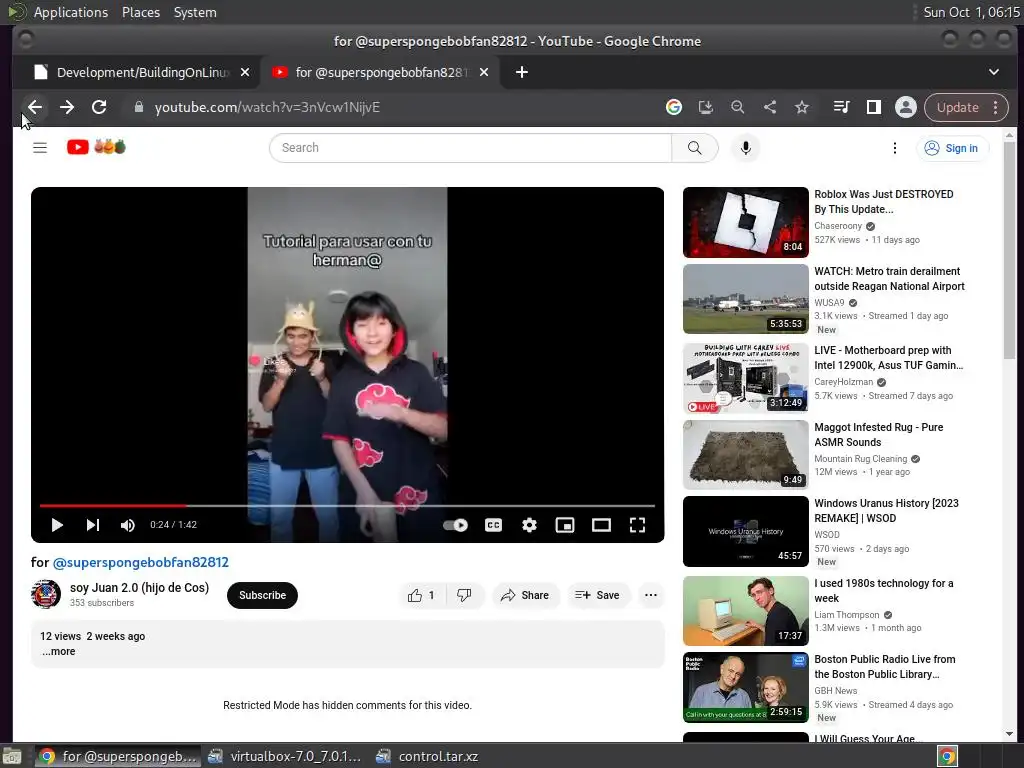Open the Places menu
The height and width of the screenshot is (768, 1024).
pyautogui.click(x=140, y=12)
